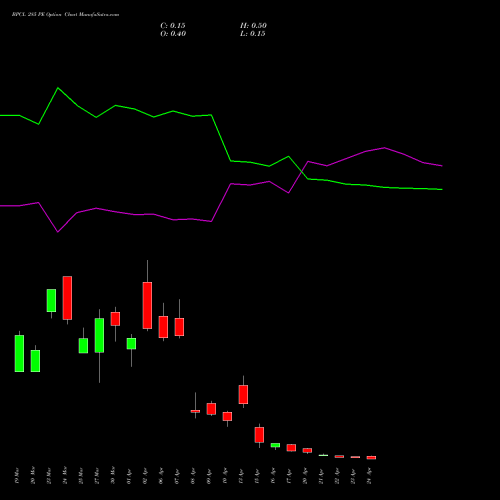Click the '01 Apr' date label on axis
This screenshot has height=500, width=500.
(x=129, y=476)
